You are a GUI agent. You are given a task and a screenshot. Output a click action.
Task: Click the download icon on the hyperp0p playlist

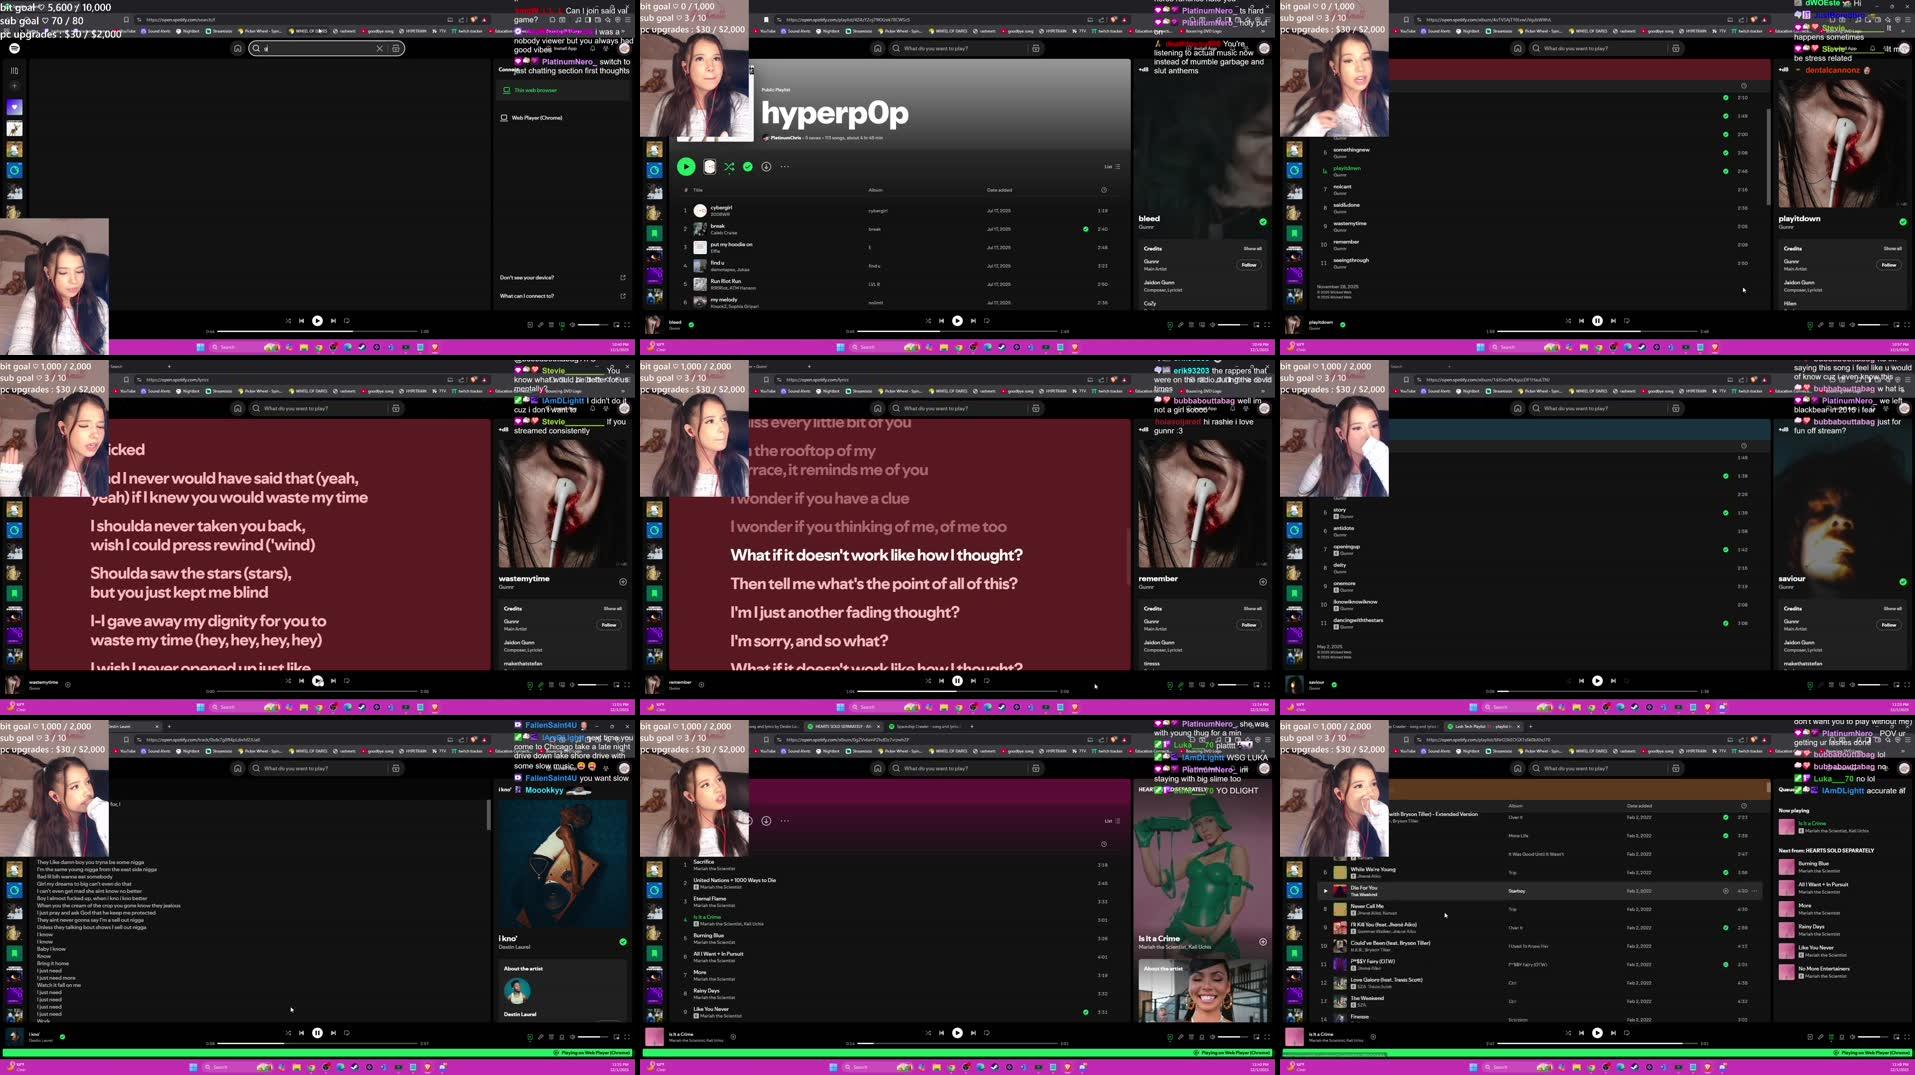(x=766, y=167)
